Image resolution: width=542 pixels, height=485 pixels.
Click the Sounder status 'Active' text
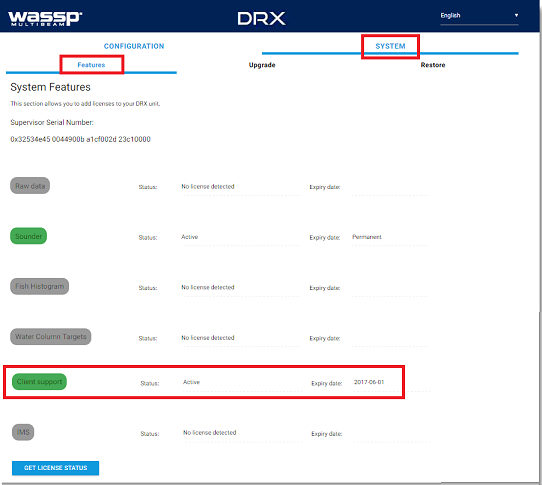(189, 237)
